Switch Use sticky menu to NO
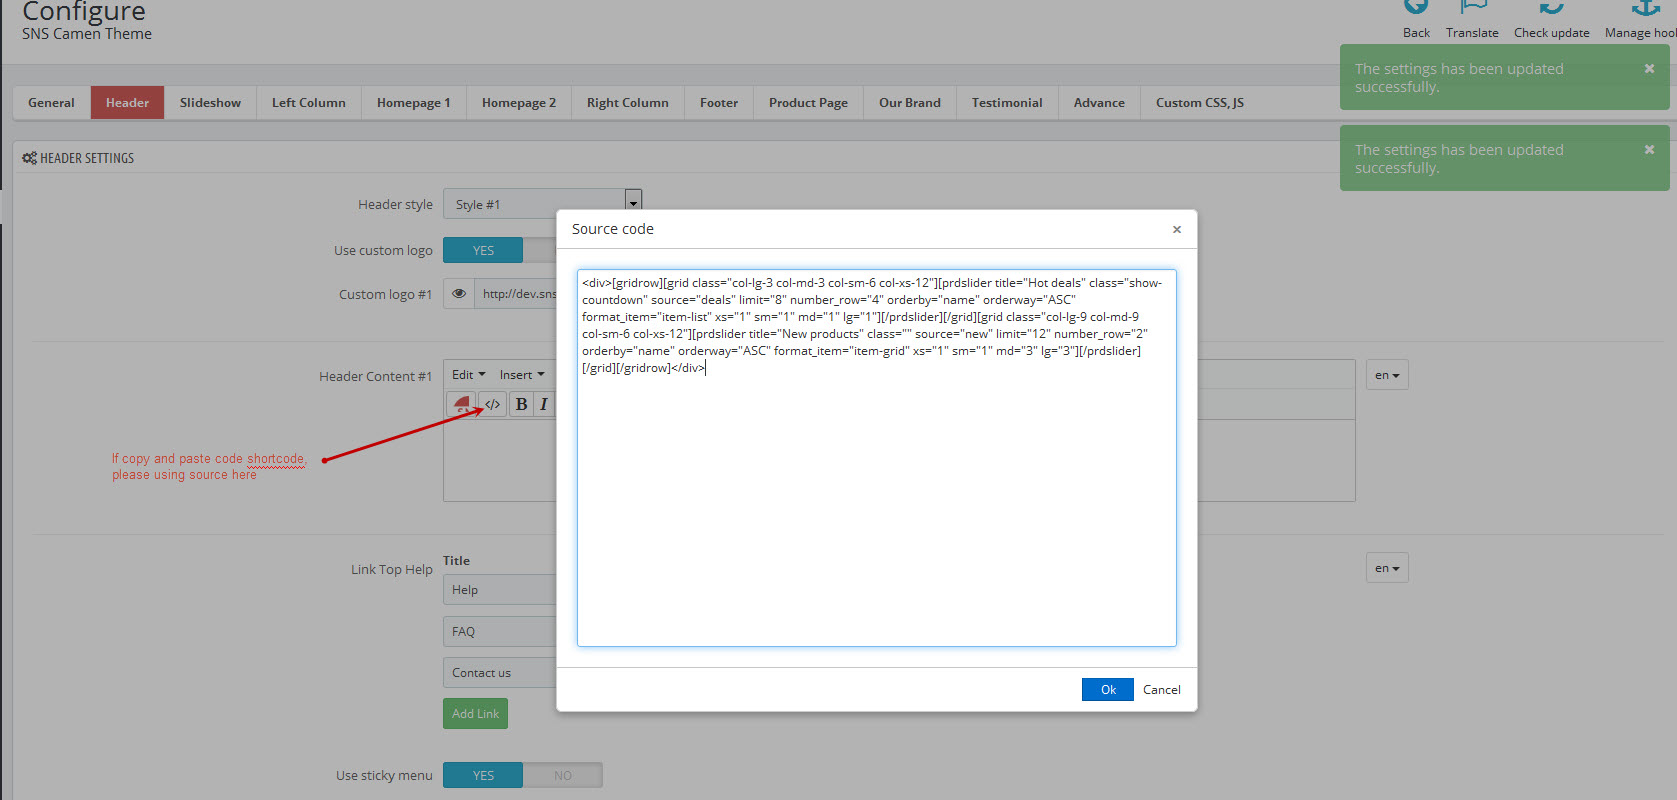1677x800 pixels. pyautogui.click(x=563, y=776)
